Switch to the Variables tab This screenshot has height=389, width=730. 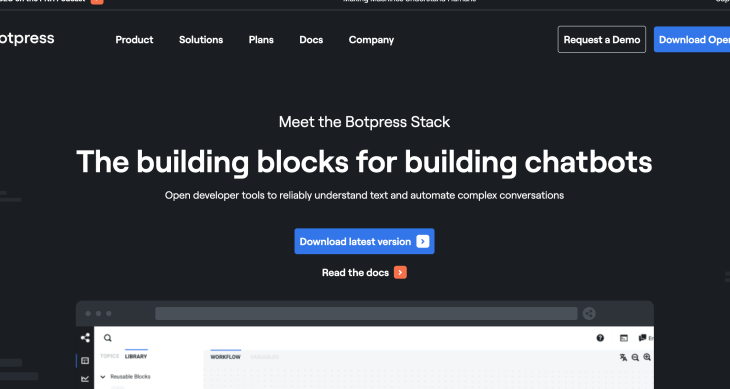tap(264, 357)
